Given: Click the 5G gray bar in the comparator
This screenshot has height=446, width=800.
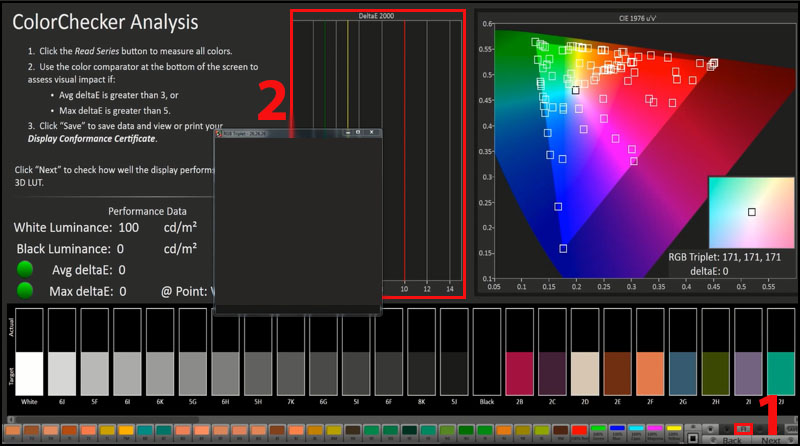Looking at the screenshot, I should pos(192,352).
